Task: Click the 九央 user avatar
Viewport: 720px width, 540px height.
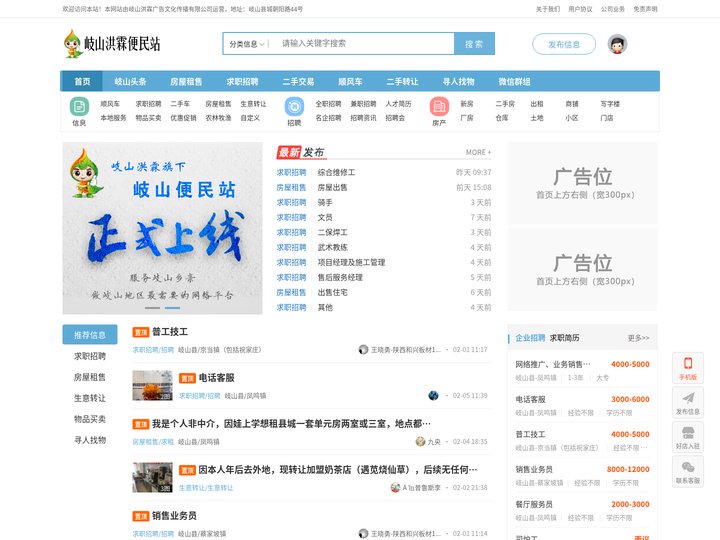Action: pyautogui.click(x=420, y=441)
